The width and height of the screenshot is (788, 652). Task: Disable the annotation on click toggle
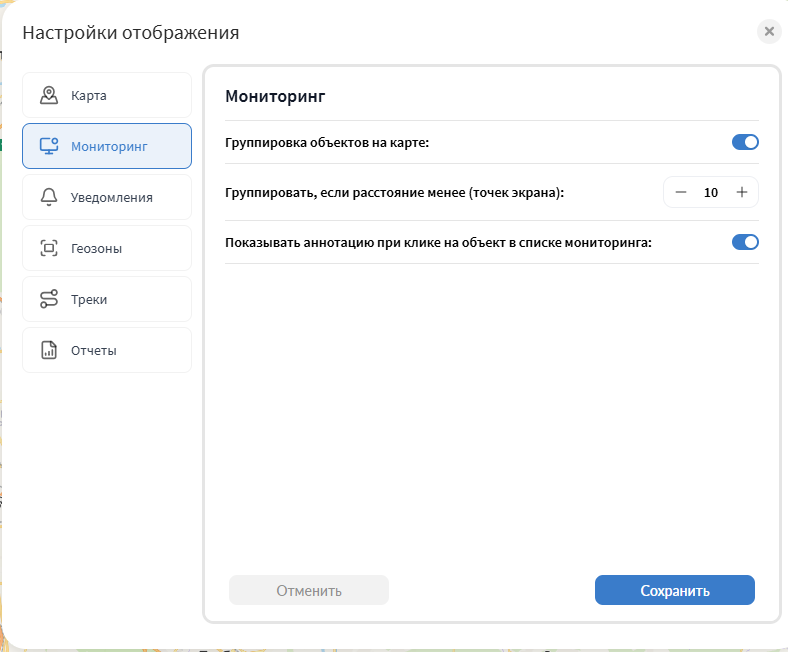click(745, 242)
